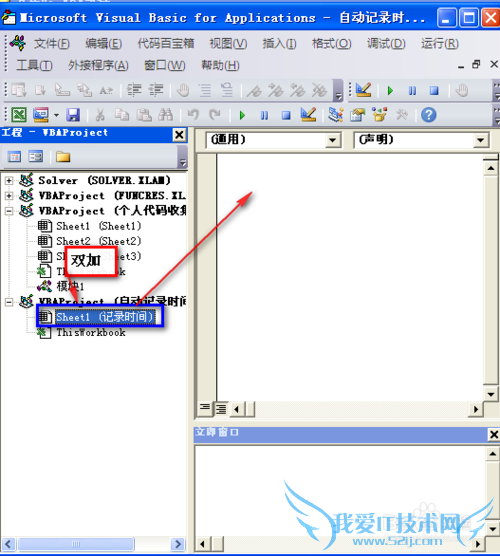Open the 文件(F) menu

[x=52, y=44]
